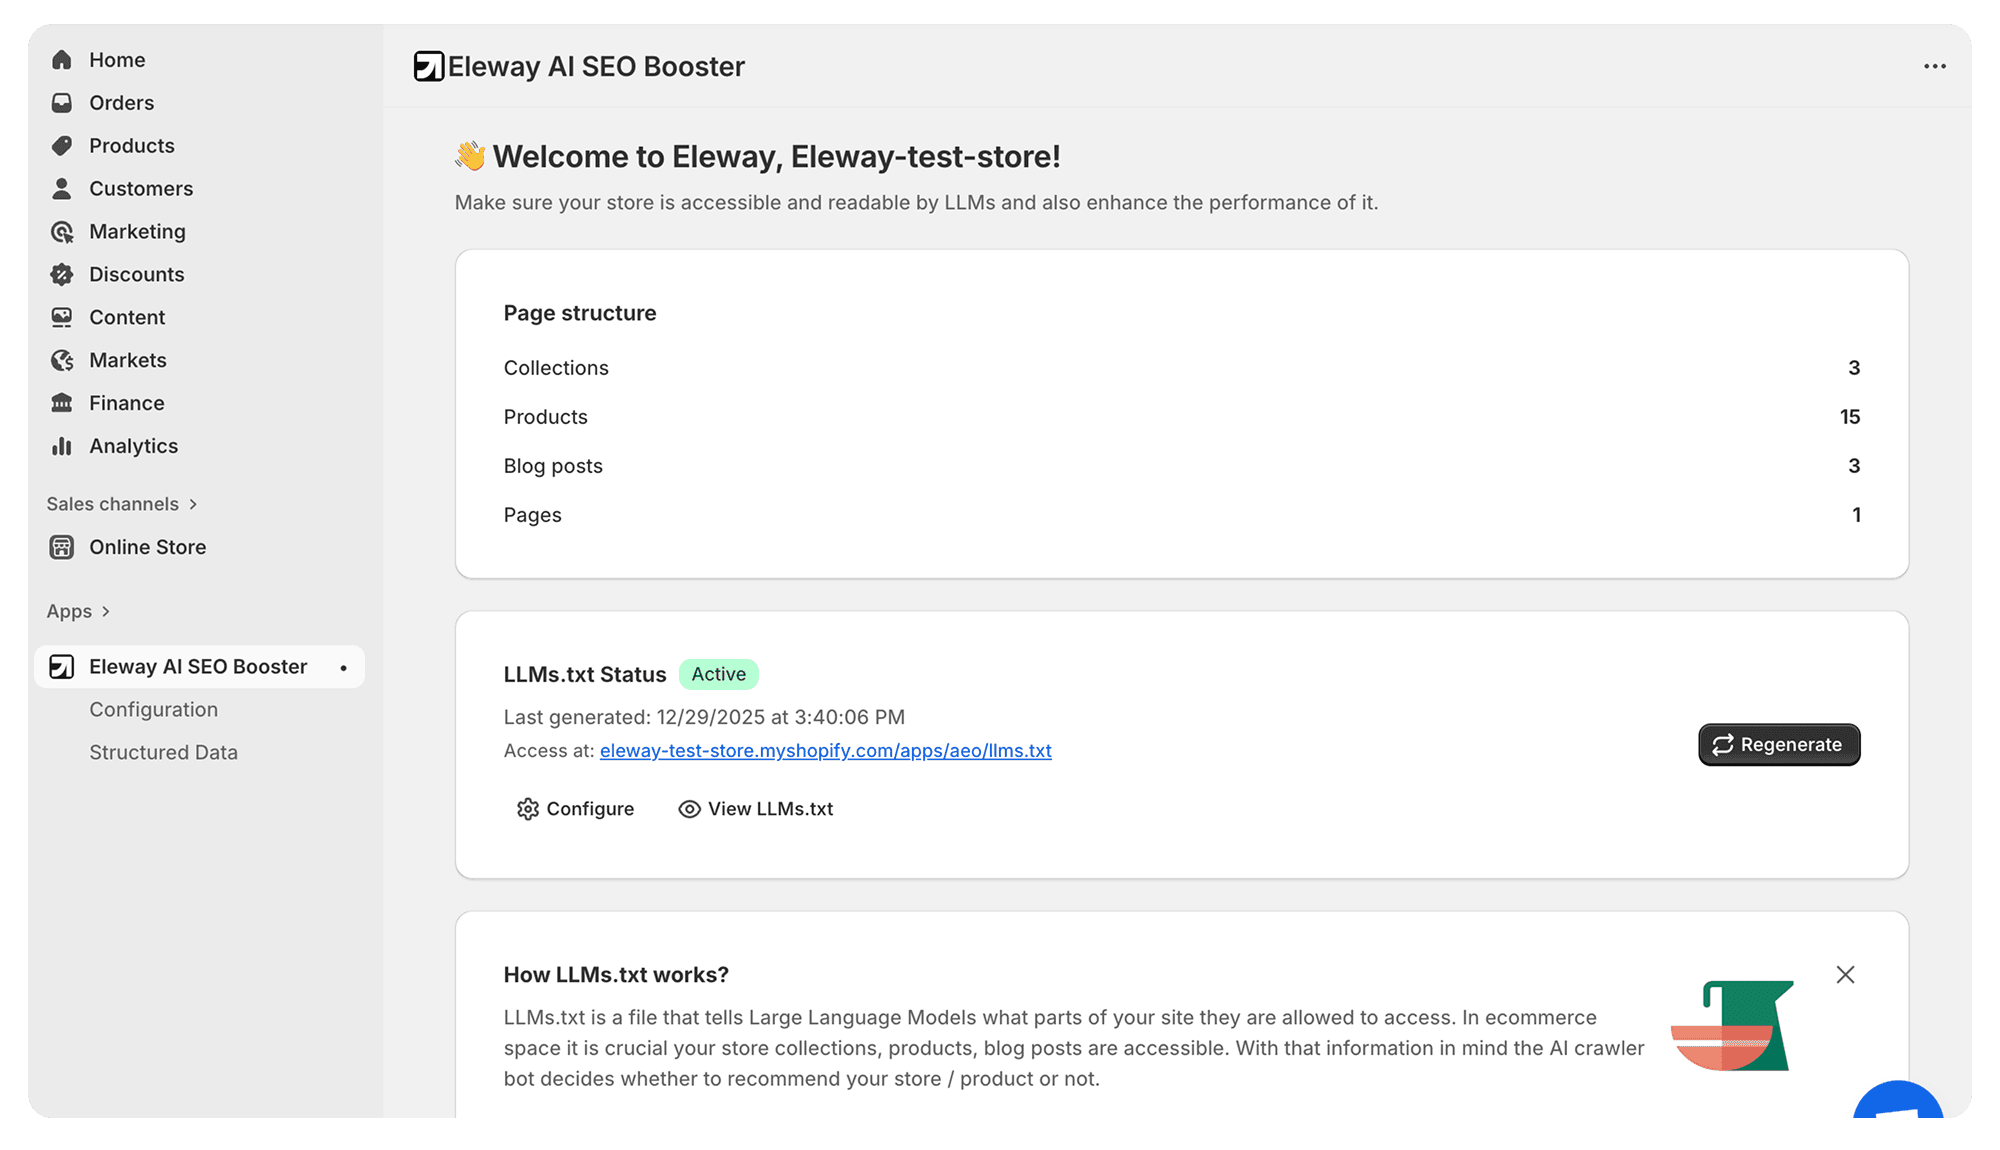Expand the Sales channels chevron
Screen dimensions: 2000x1150
point(193,504)
